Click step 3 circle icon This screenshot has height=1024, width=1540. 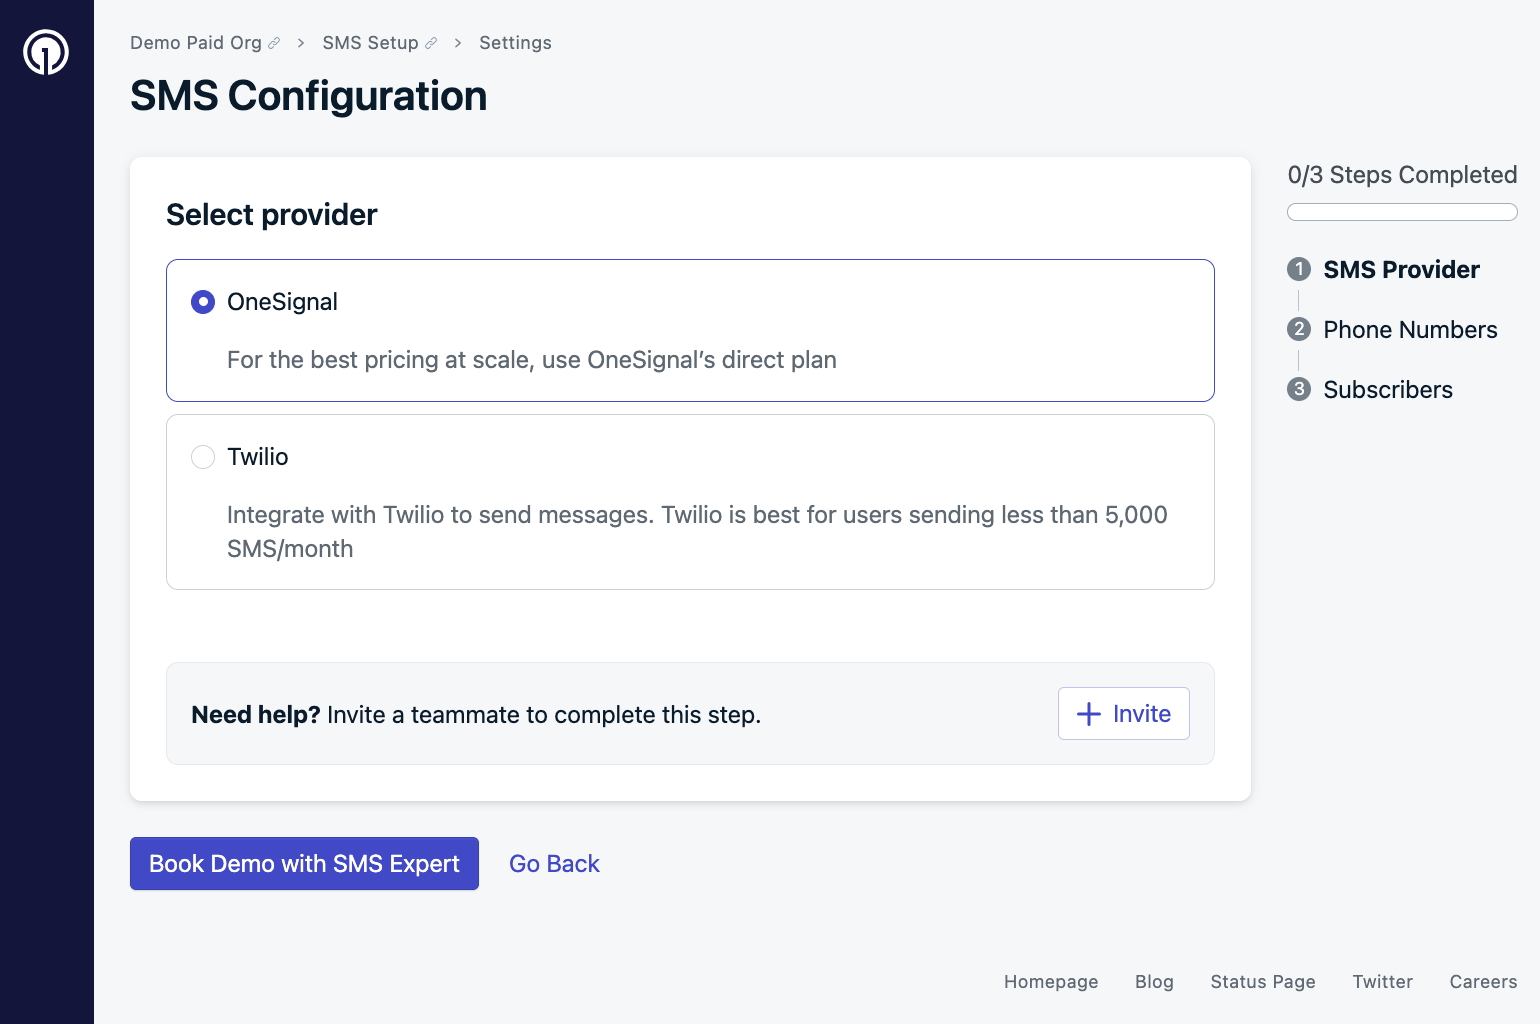(1299, 389)
